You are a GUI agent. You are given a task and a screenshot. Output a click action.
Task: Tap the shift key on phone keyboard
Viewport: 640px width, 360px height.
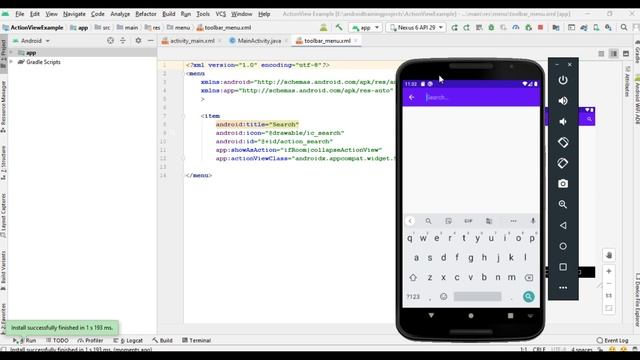coord(413,278)
